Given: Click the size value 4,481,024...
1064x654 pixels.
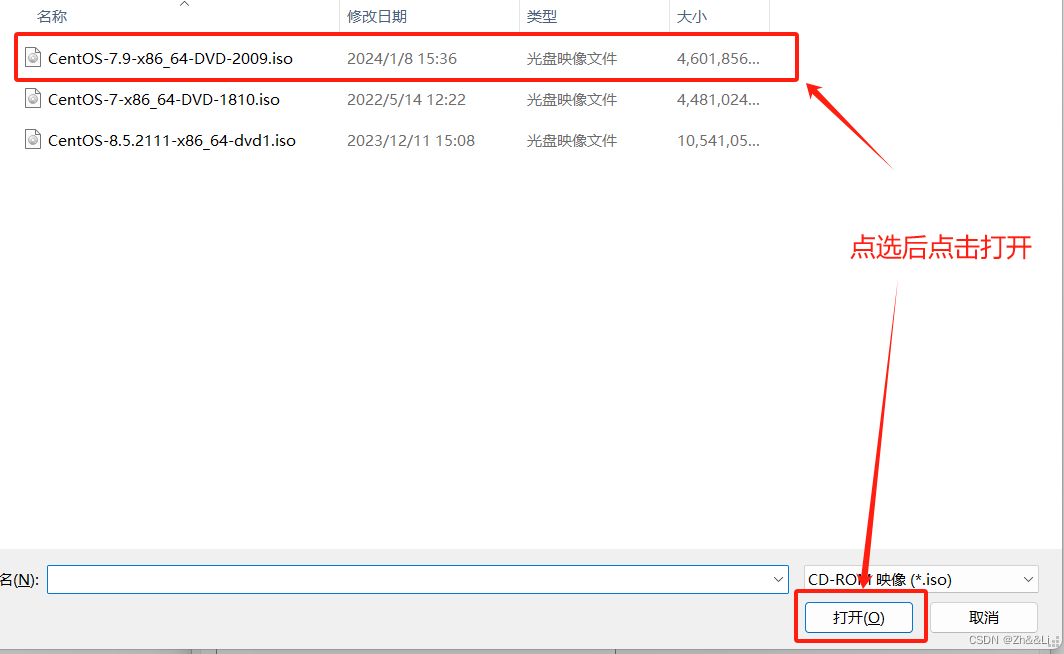Looking at the screenshot, I should click(x=718, y=100).
